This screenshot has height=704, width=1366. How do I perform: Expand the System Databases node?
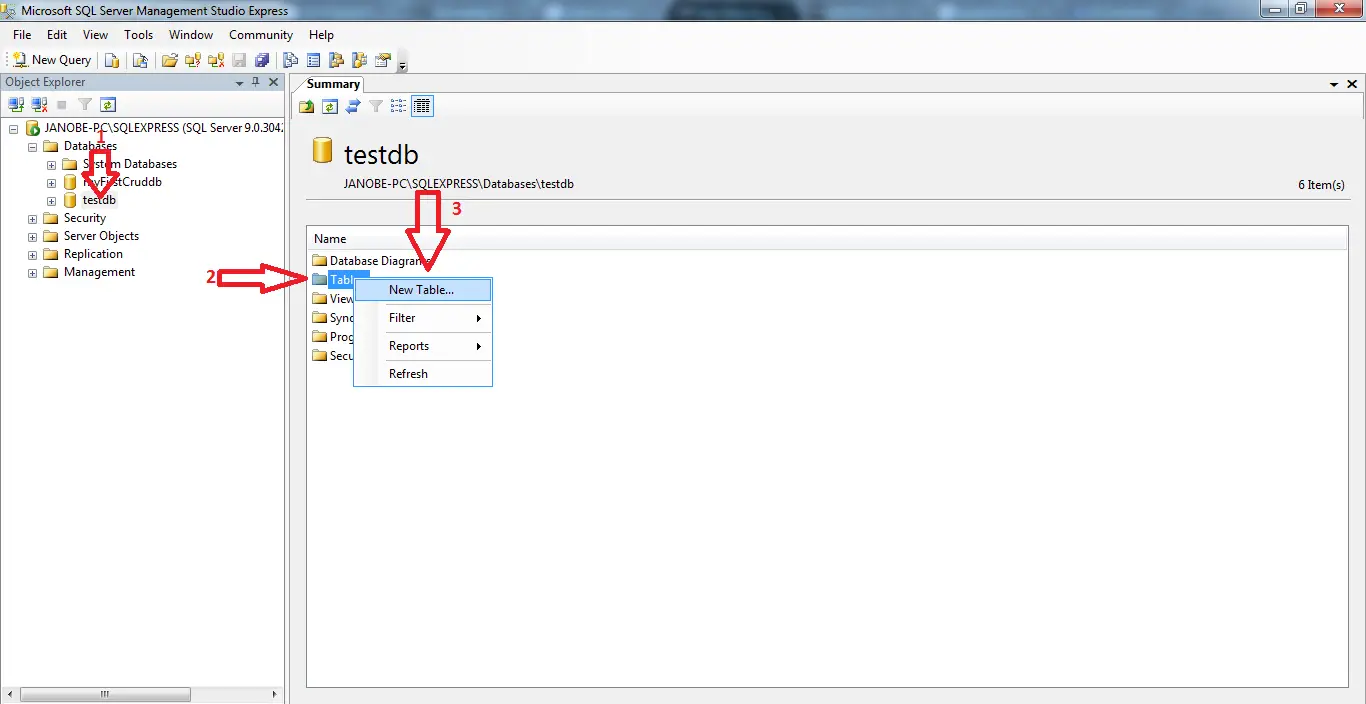click(52, 164)
